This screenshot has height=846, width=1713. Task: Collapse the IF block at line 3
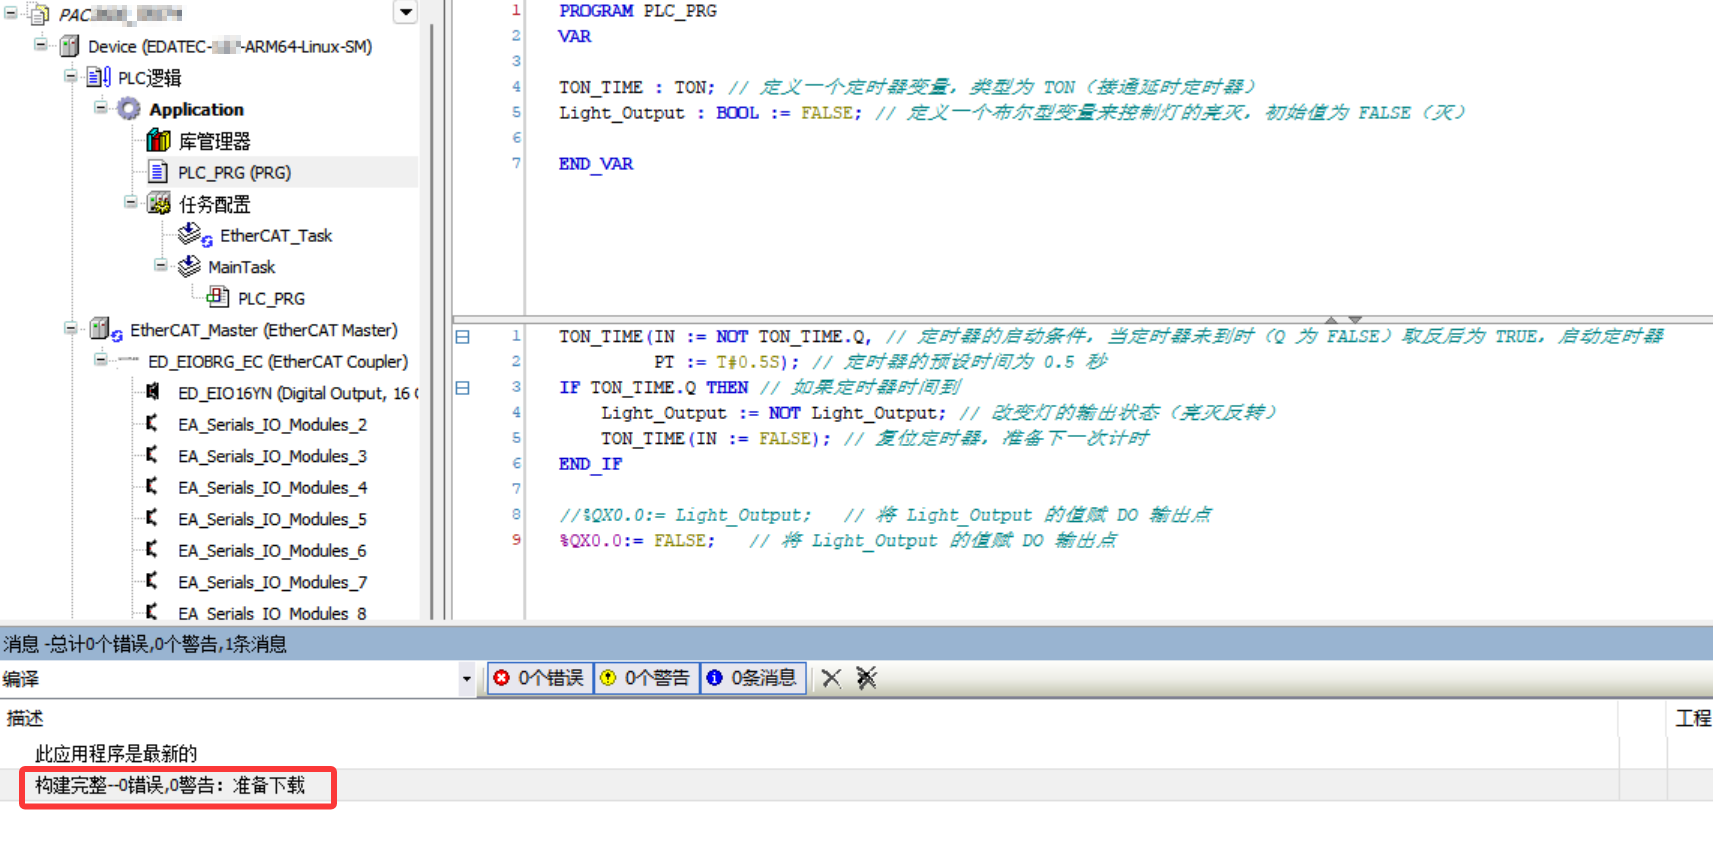click(462, 388)
